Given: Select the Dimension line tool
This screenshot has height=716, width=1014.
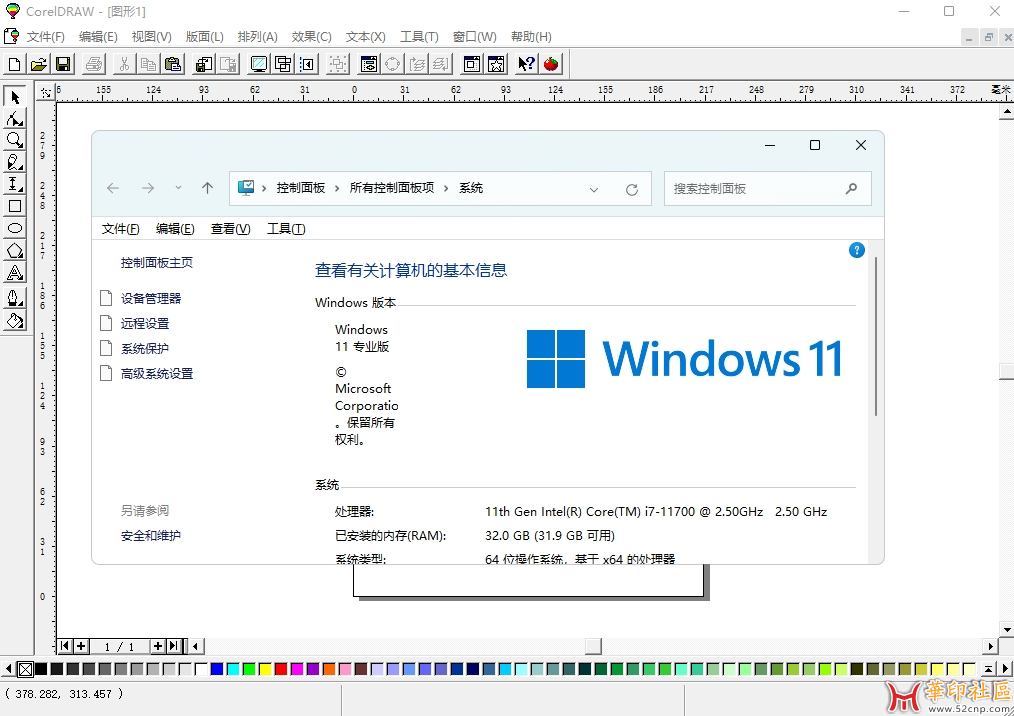Looking at the screenshot, I should (x=15, y=184).
